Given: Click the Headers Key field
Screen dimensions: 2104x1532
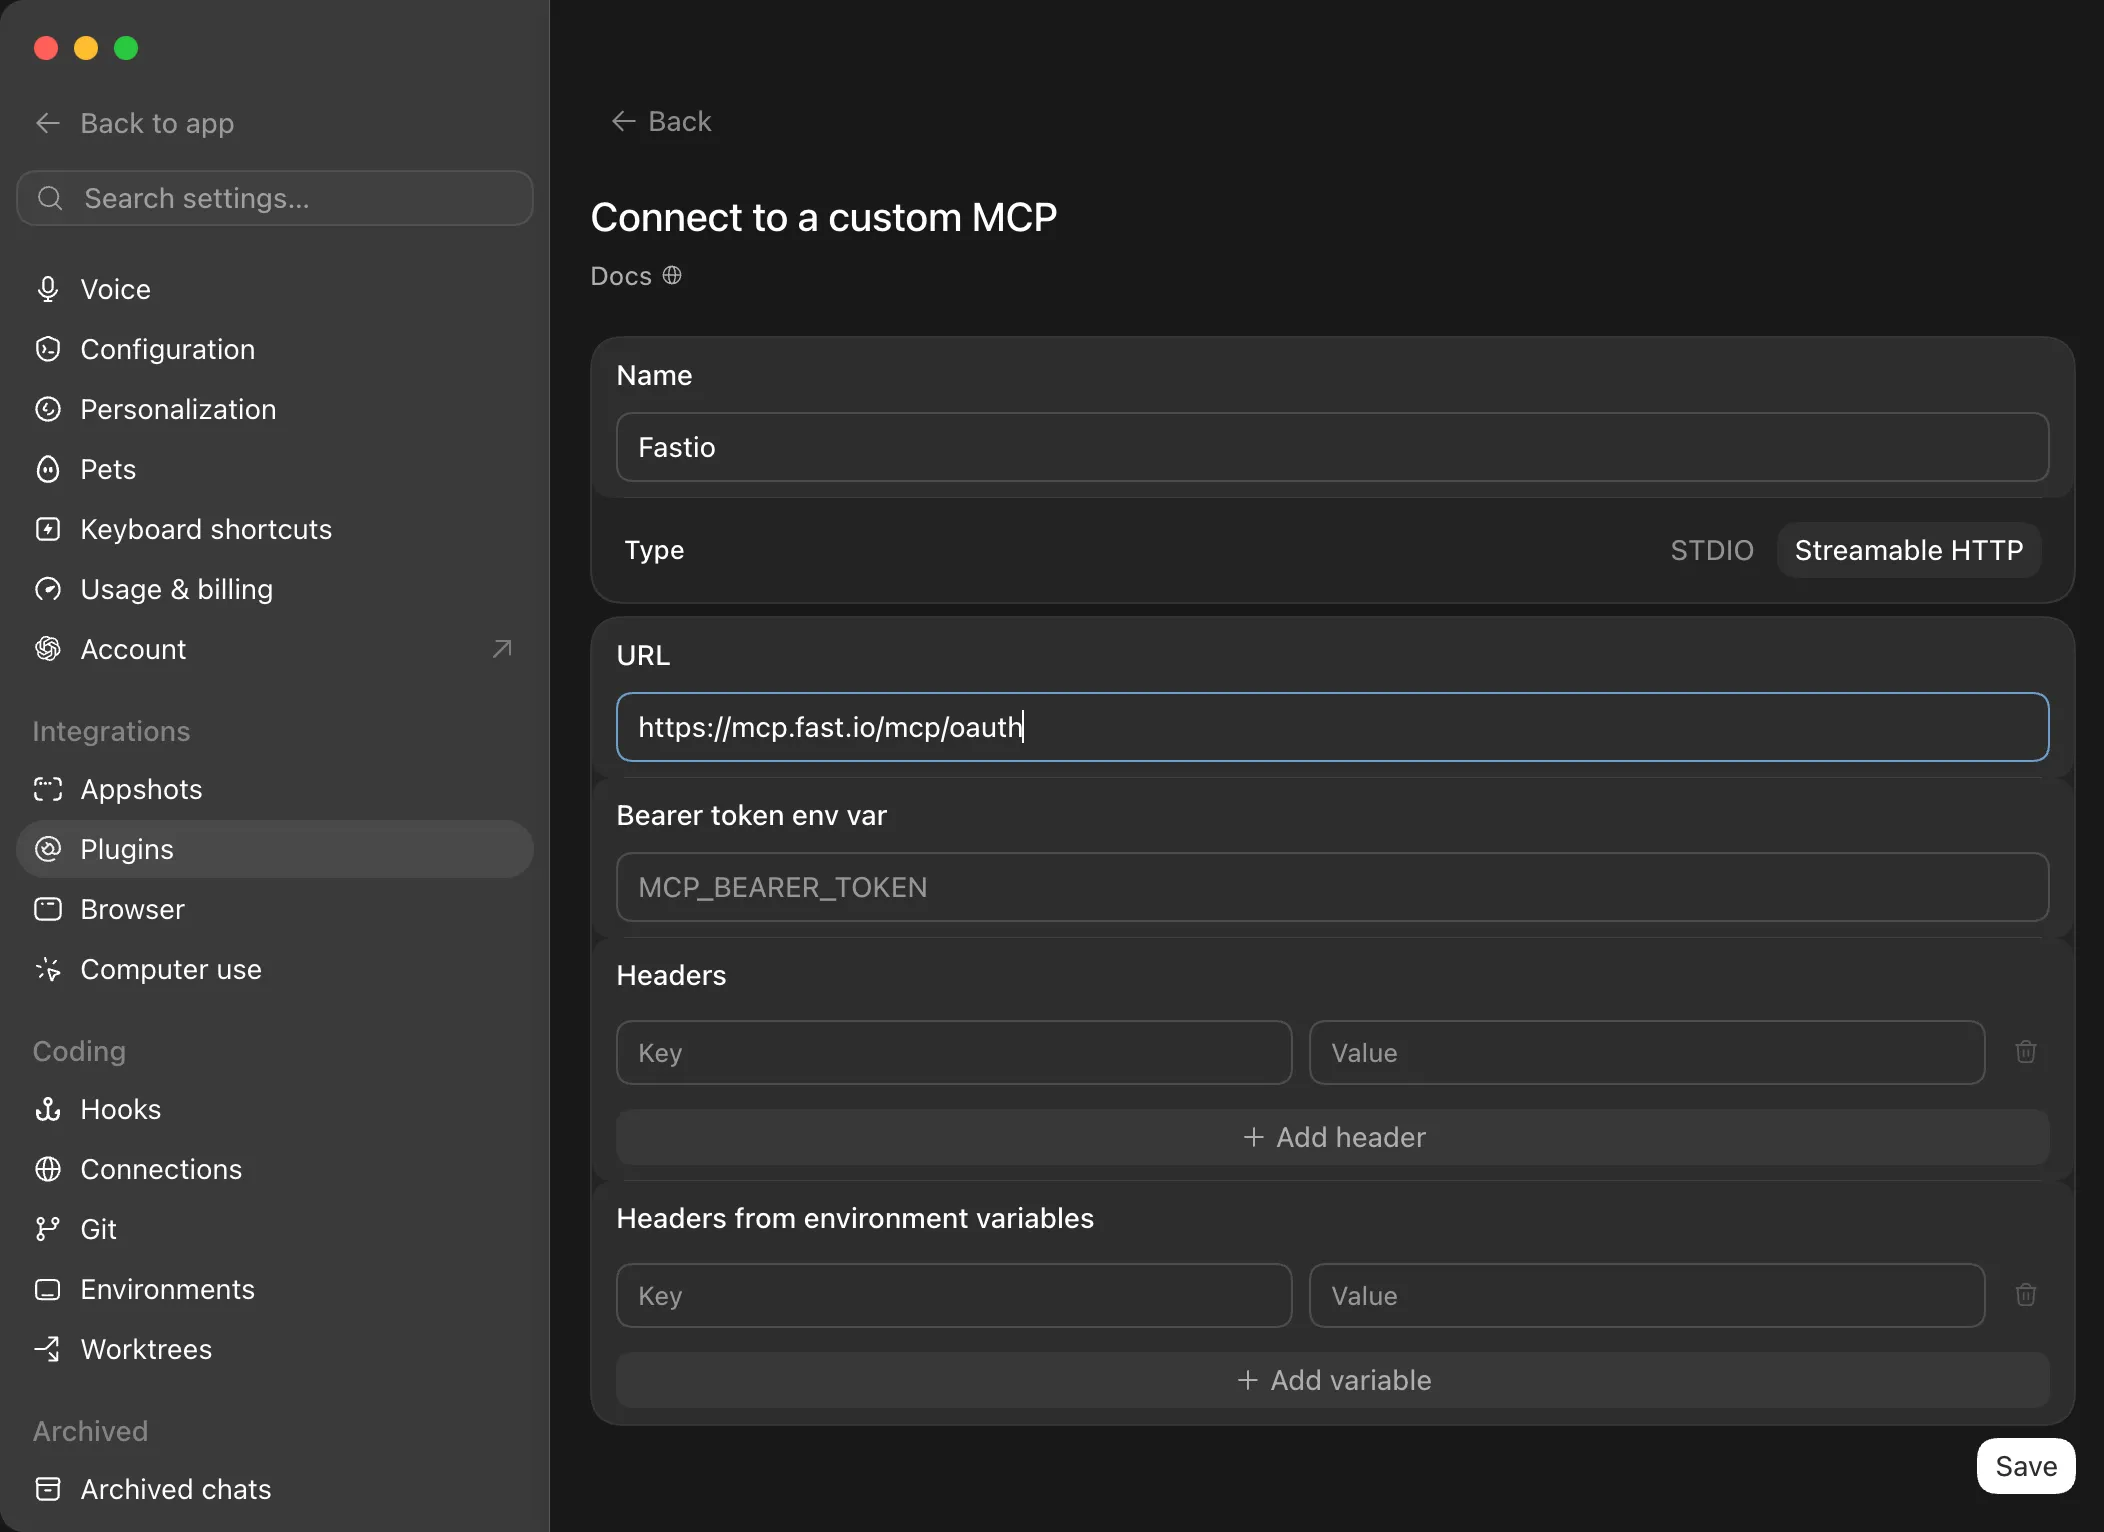Looking at the screenshot, I should [954, 1052].
